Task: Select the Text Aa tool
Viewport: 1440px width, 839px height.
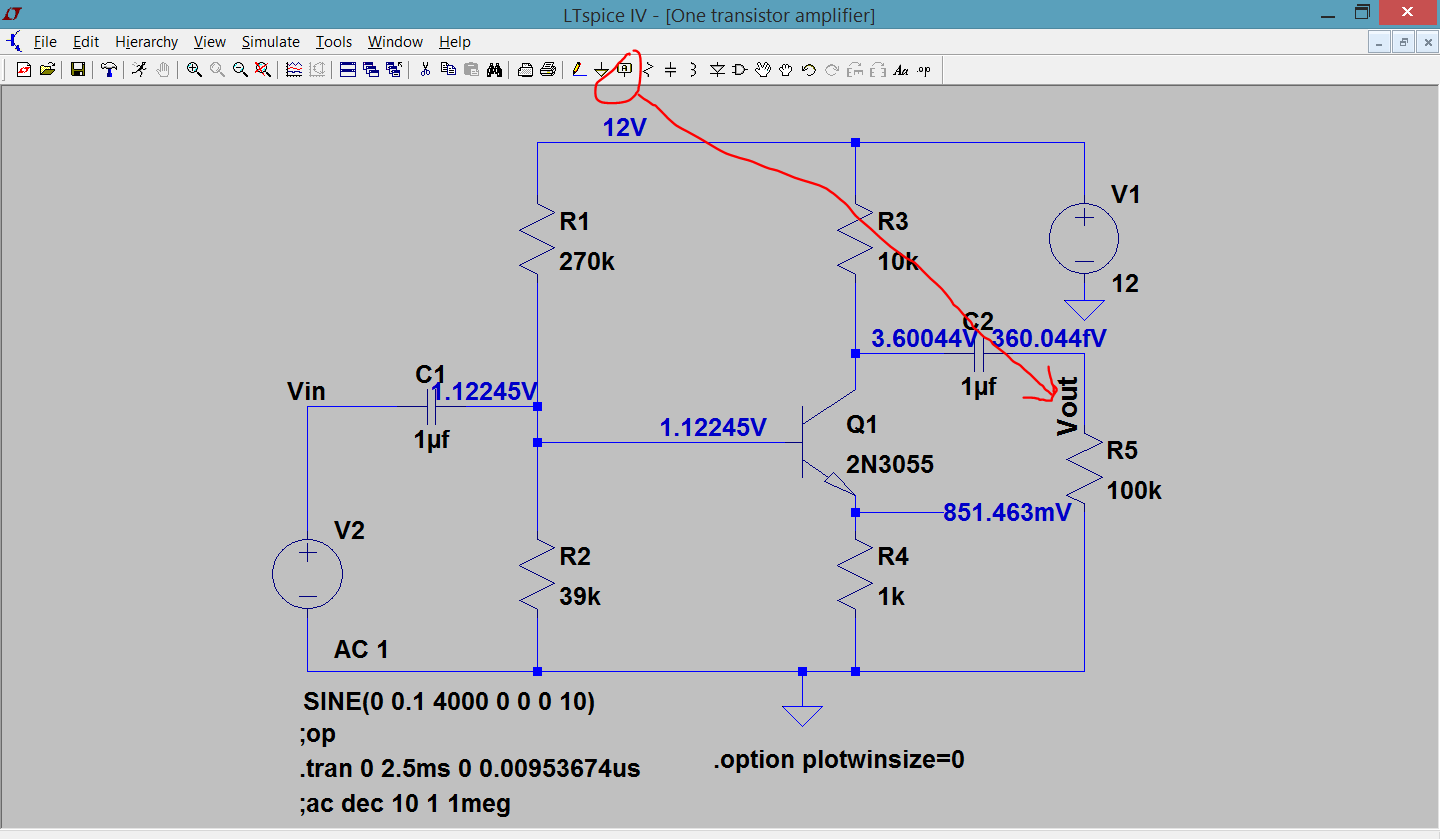Action: coord(901,70)
